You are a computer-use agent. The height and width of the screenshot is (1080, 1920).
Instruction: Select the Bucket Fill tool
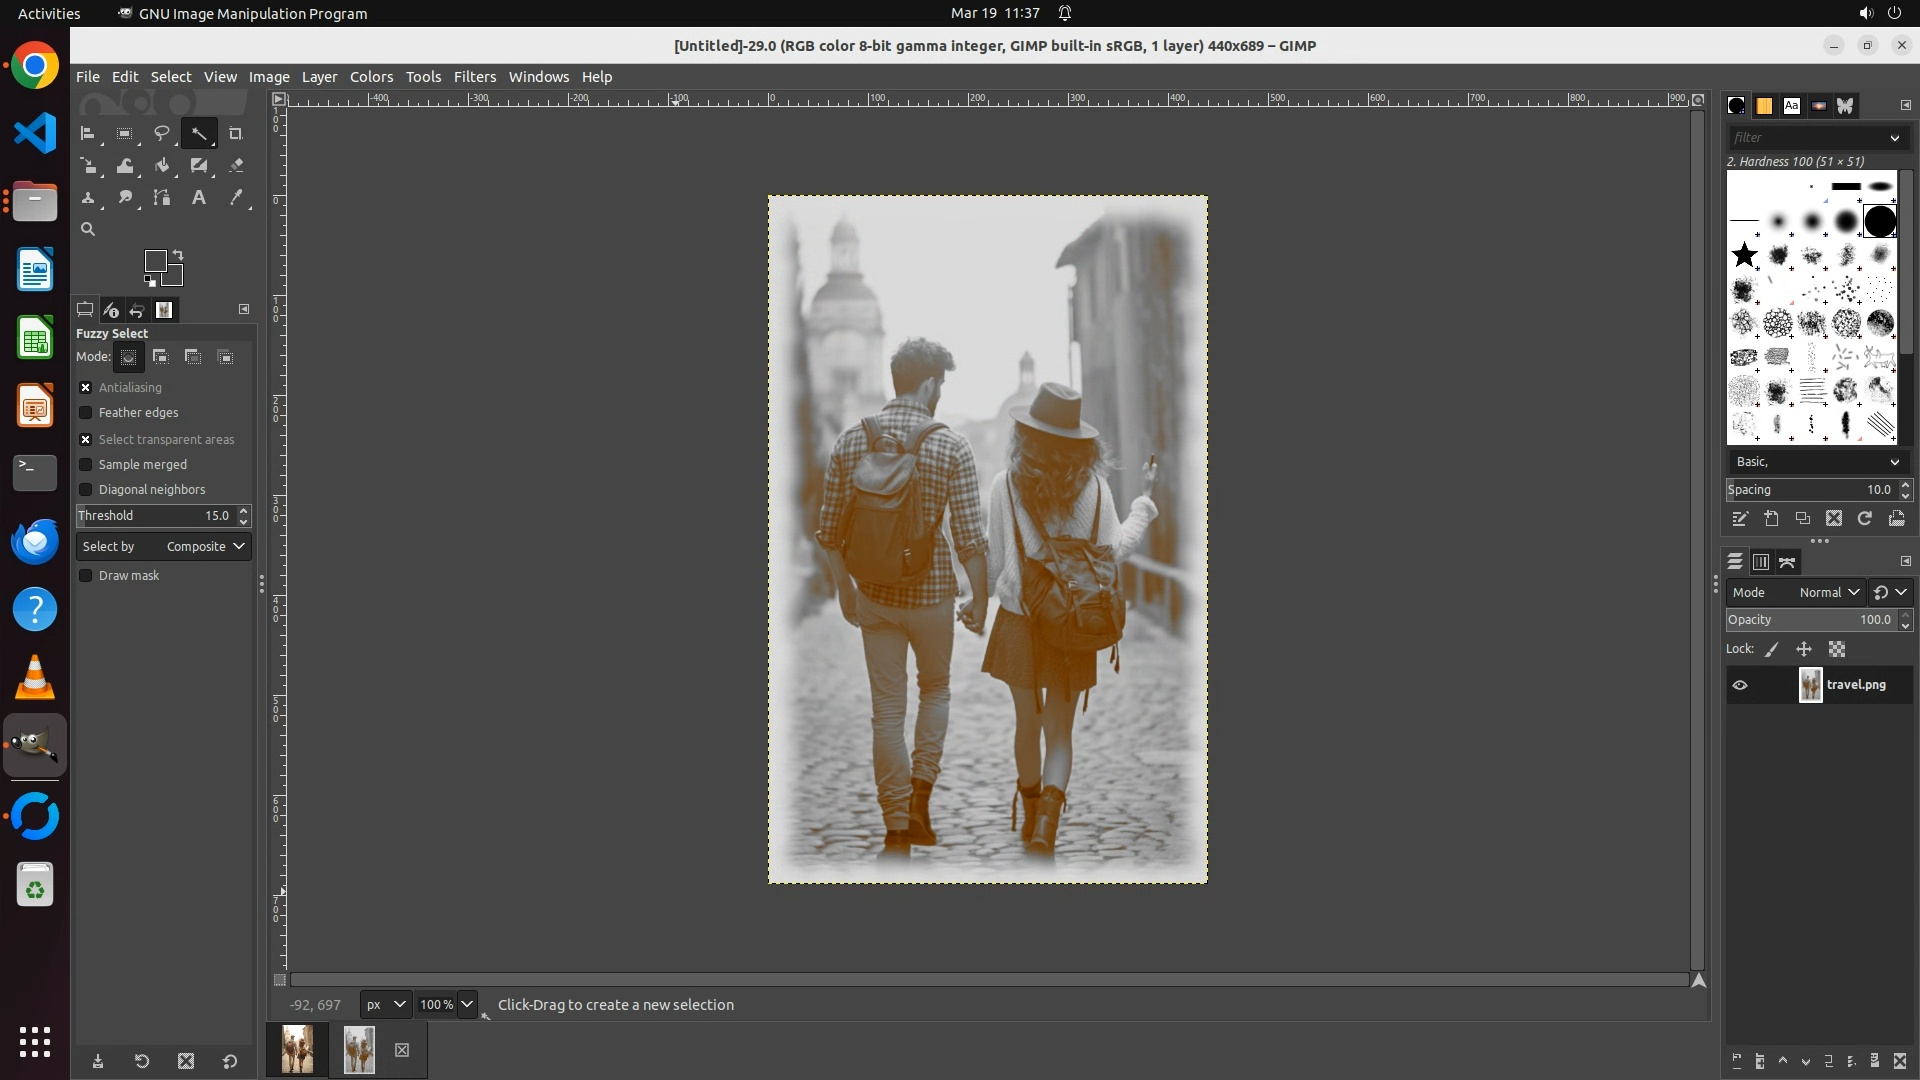coord(162,166)
